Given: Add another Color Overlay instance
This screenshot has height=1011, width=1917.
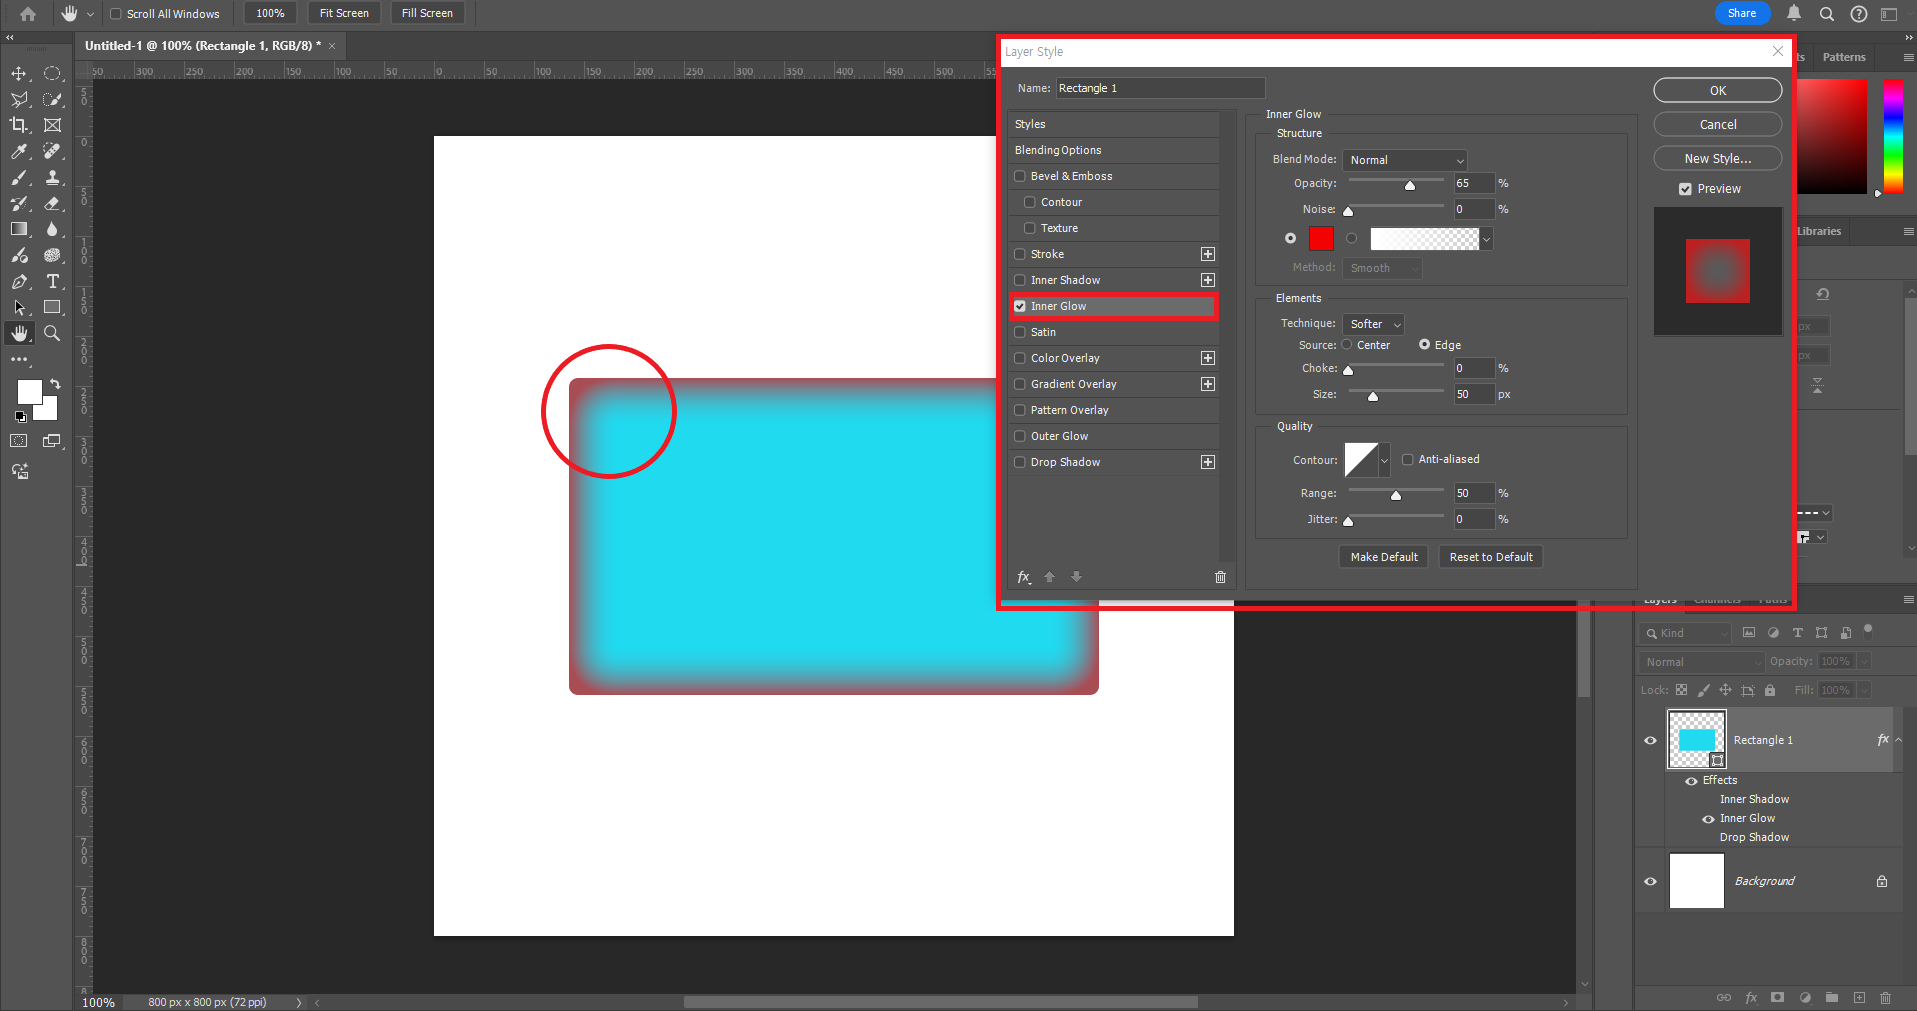Looking at the screenshot, I should click(x=1208, y=358).
